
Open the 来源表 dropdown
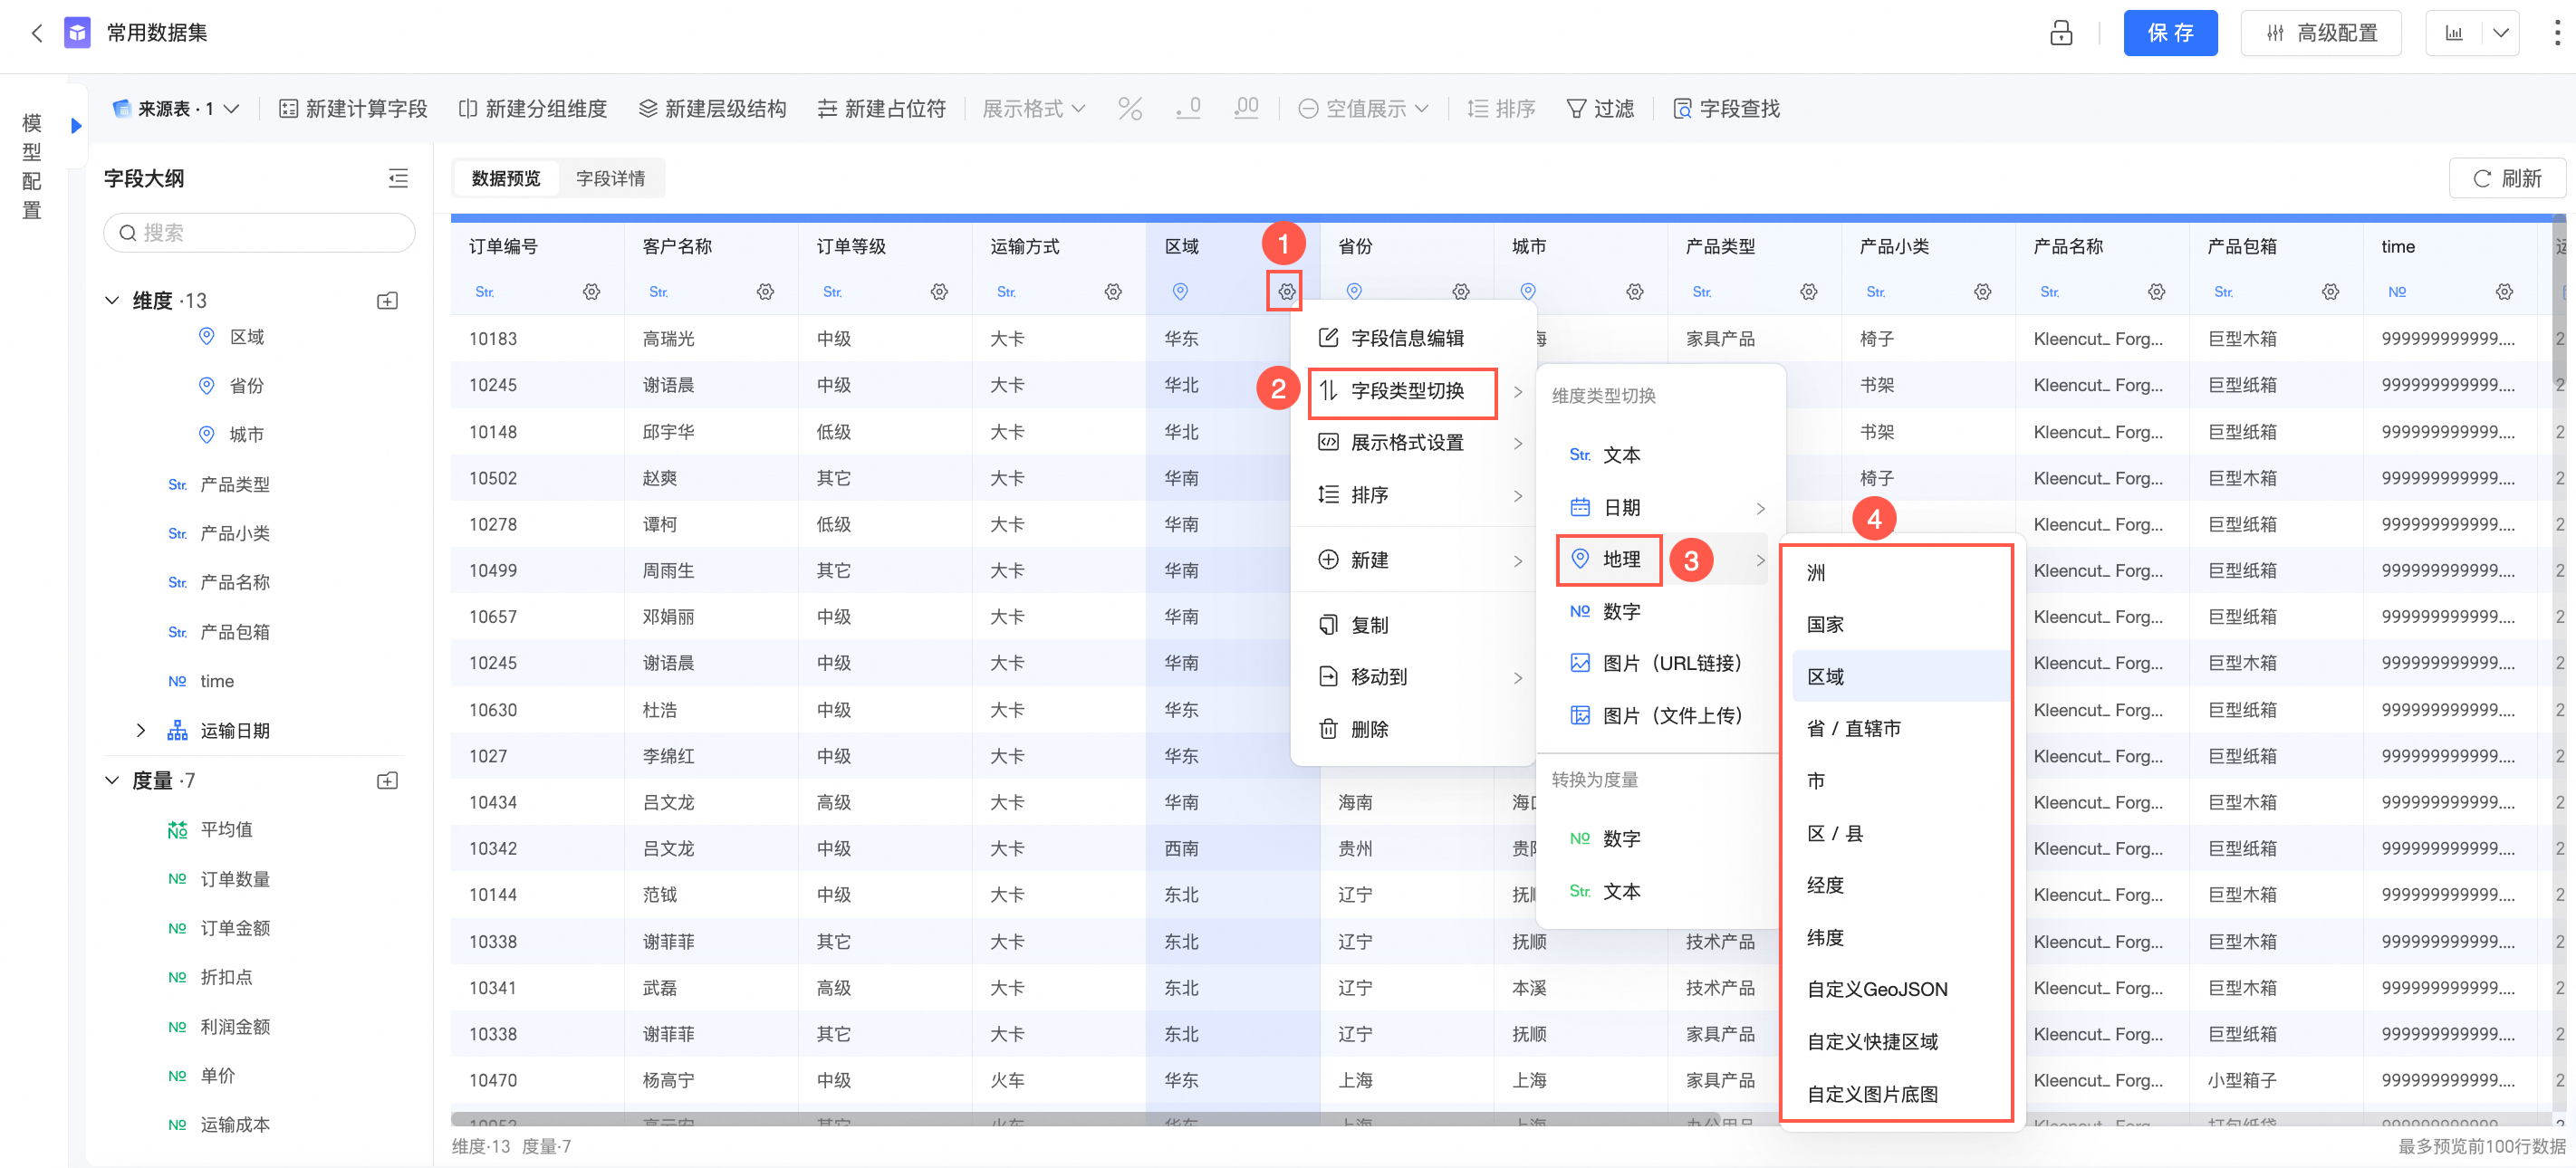click(x=176, y=109)
